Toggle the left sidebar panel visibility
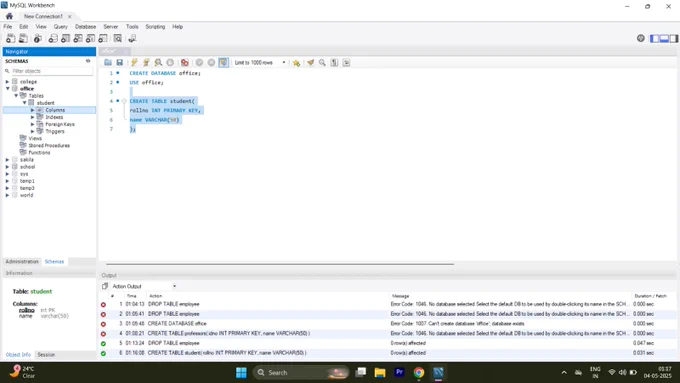Image resolution: width=680 pixels, height=383 pixels. pyautogui.click(x=654, y=39)
